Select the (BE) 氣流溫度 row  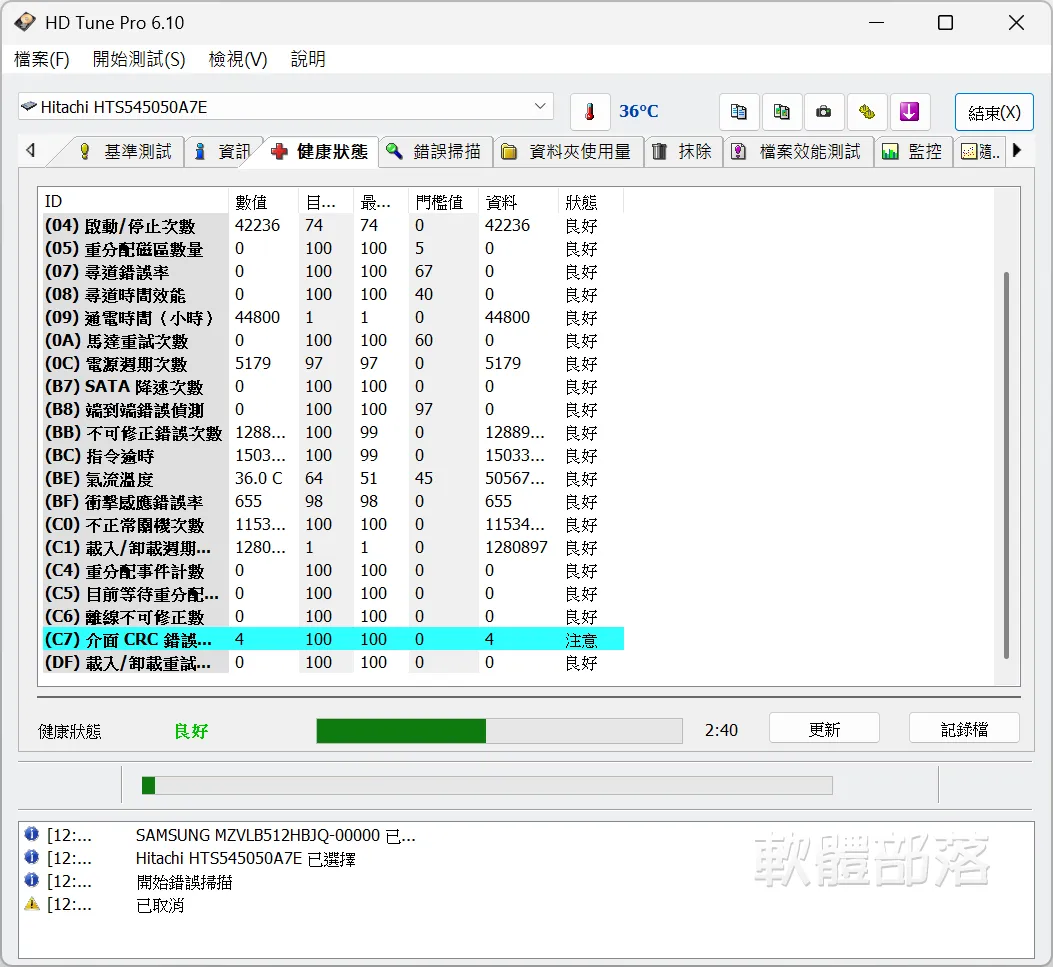[x=333, y=479]
